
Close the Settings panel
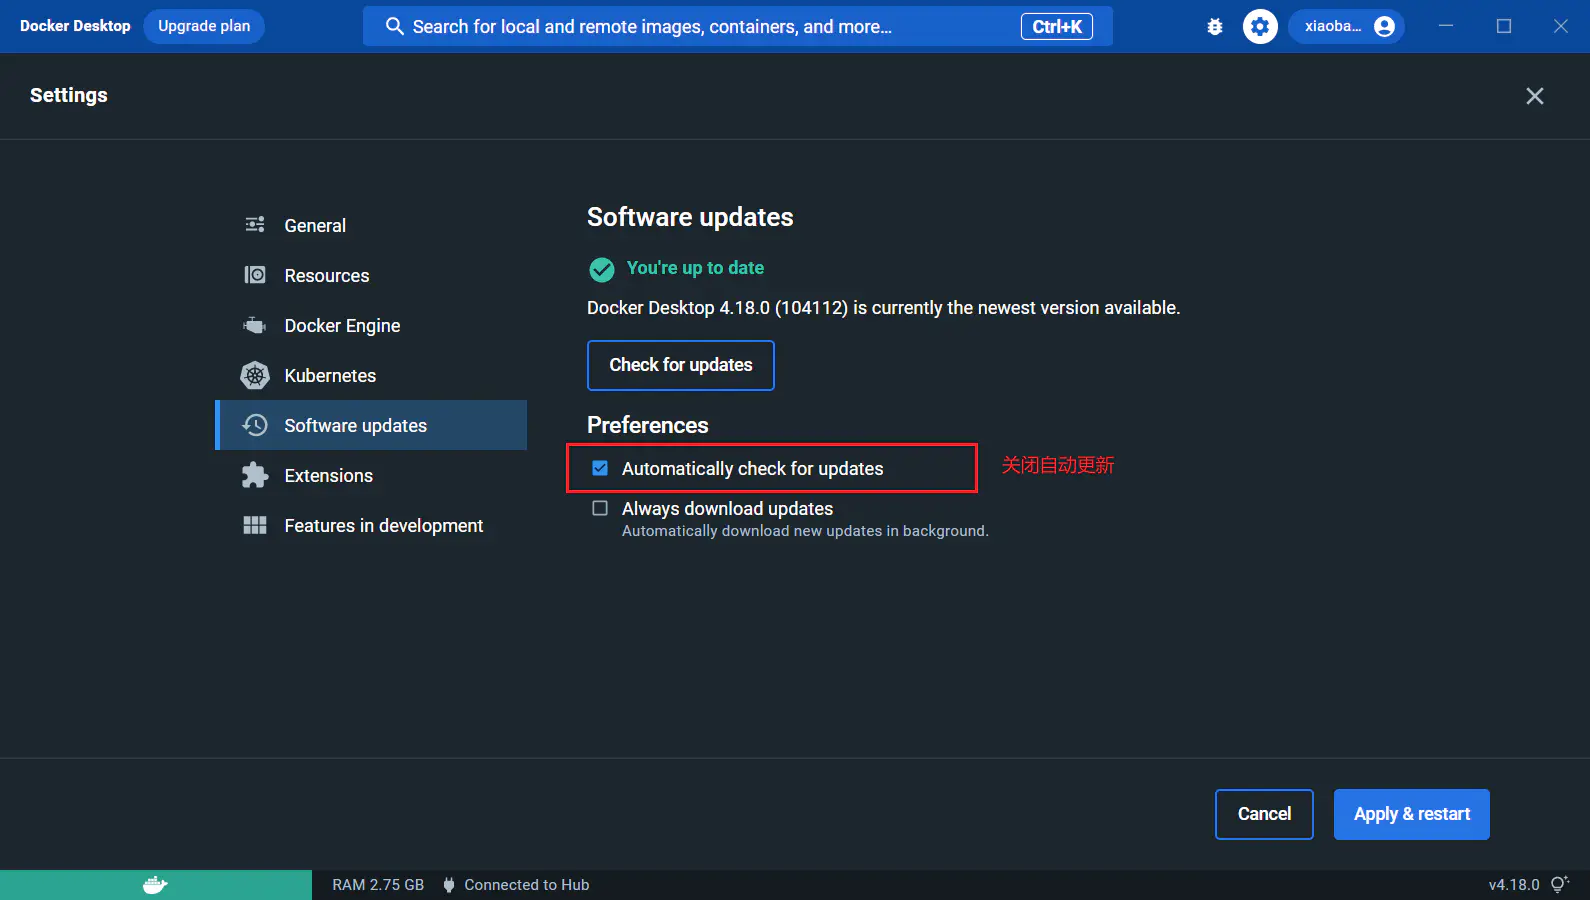tap(1535, 96)
